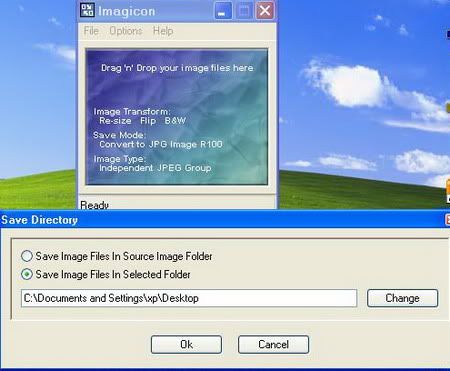Click the Ready status text

[x=95, y=205]
